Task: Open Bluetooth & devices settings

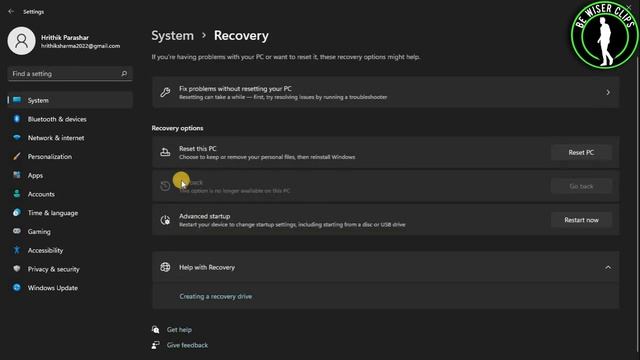Action: (x=70, y=119)
